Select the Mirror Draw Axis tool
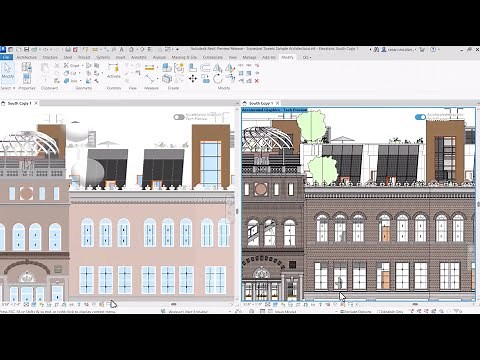Screen dimensions: 480x360 [x=230, y=68]
